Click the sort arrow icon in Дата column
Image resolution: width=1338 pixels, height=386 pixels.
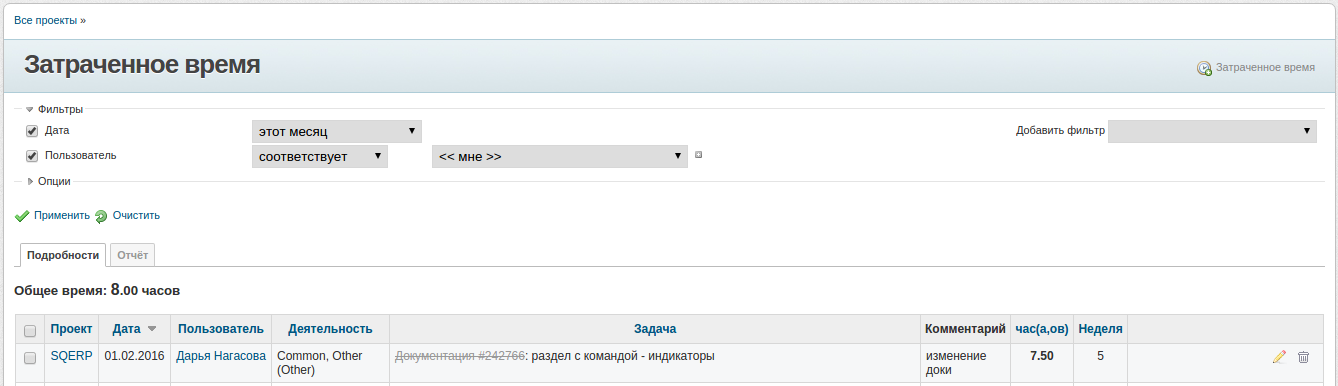pyautogui.click(x=152, y=329)
